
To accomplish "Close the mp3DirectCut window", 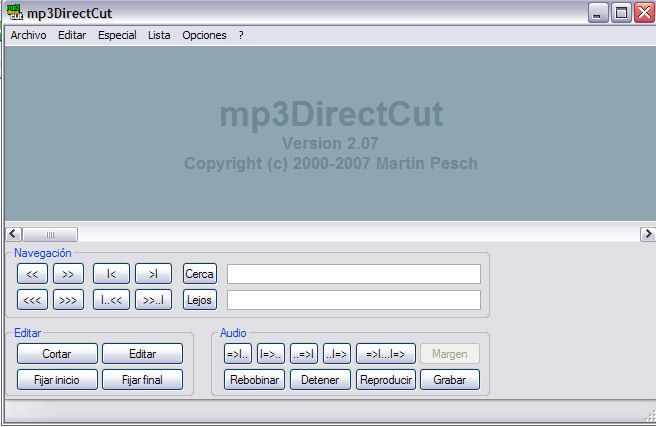I will (644, 13).
